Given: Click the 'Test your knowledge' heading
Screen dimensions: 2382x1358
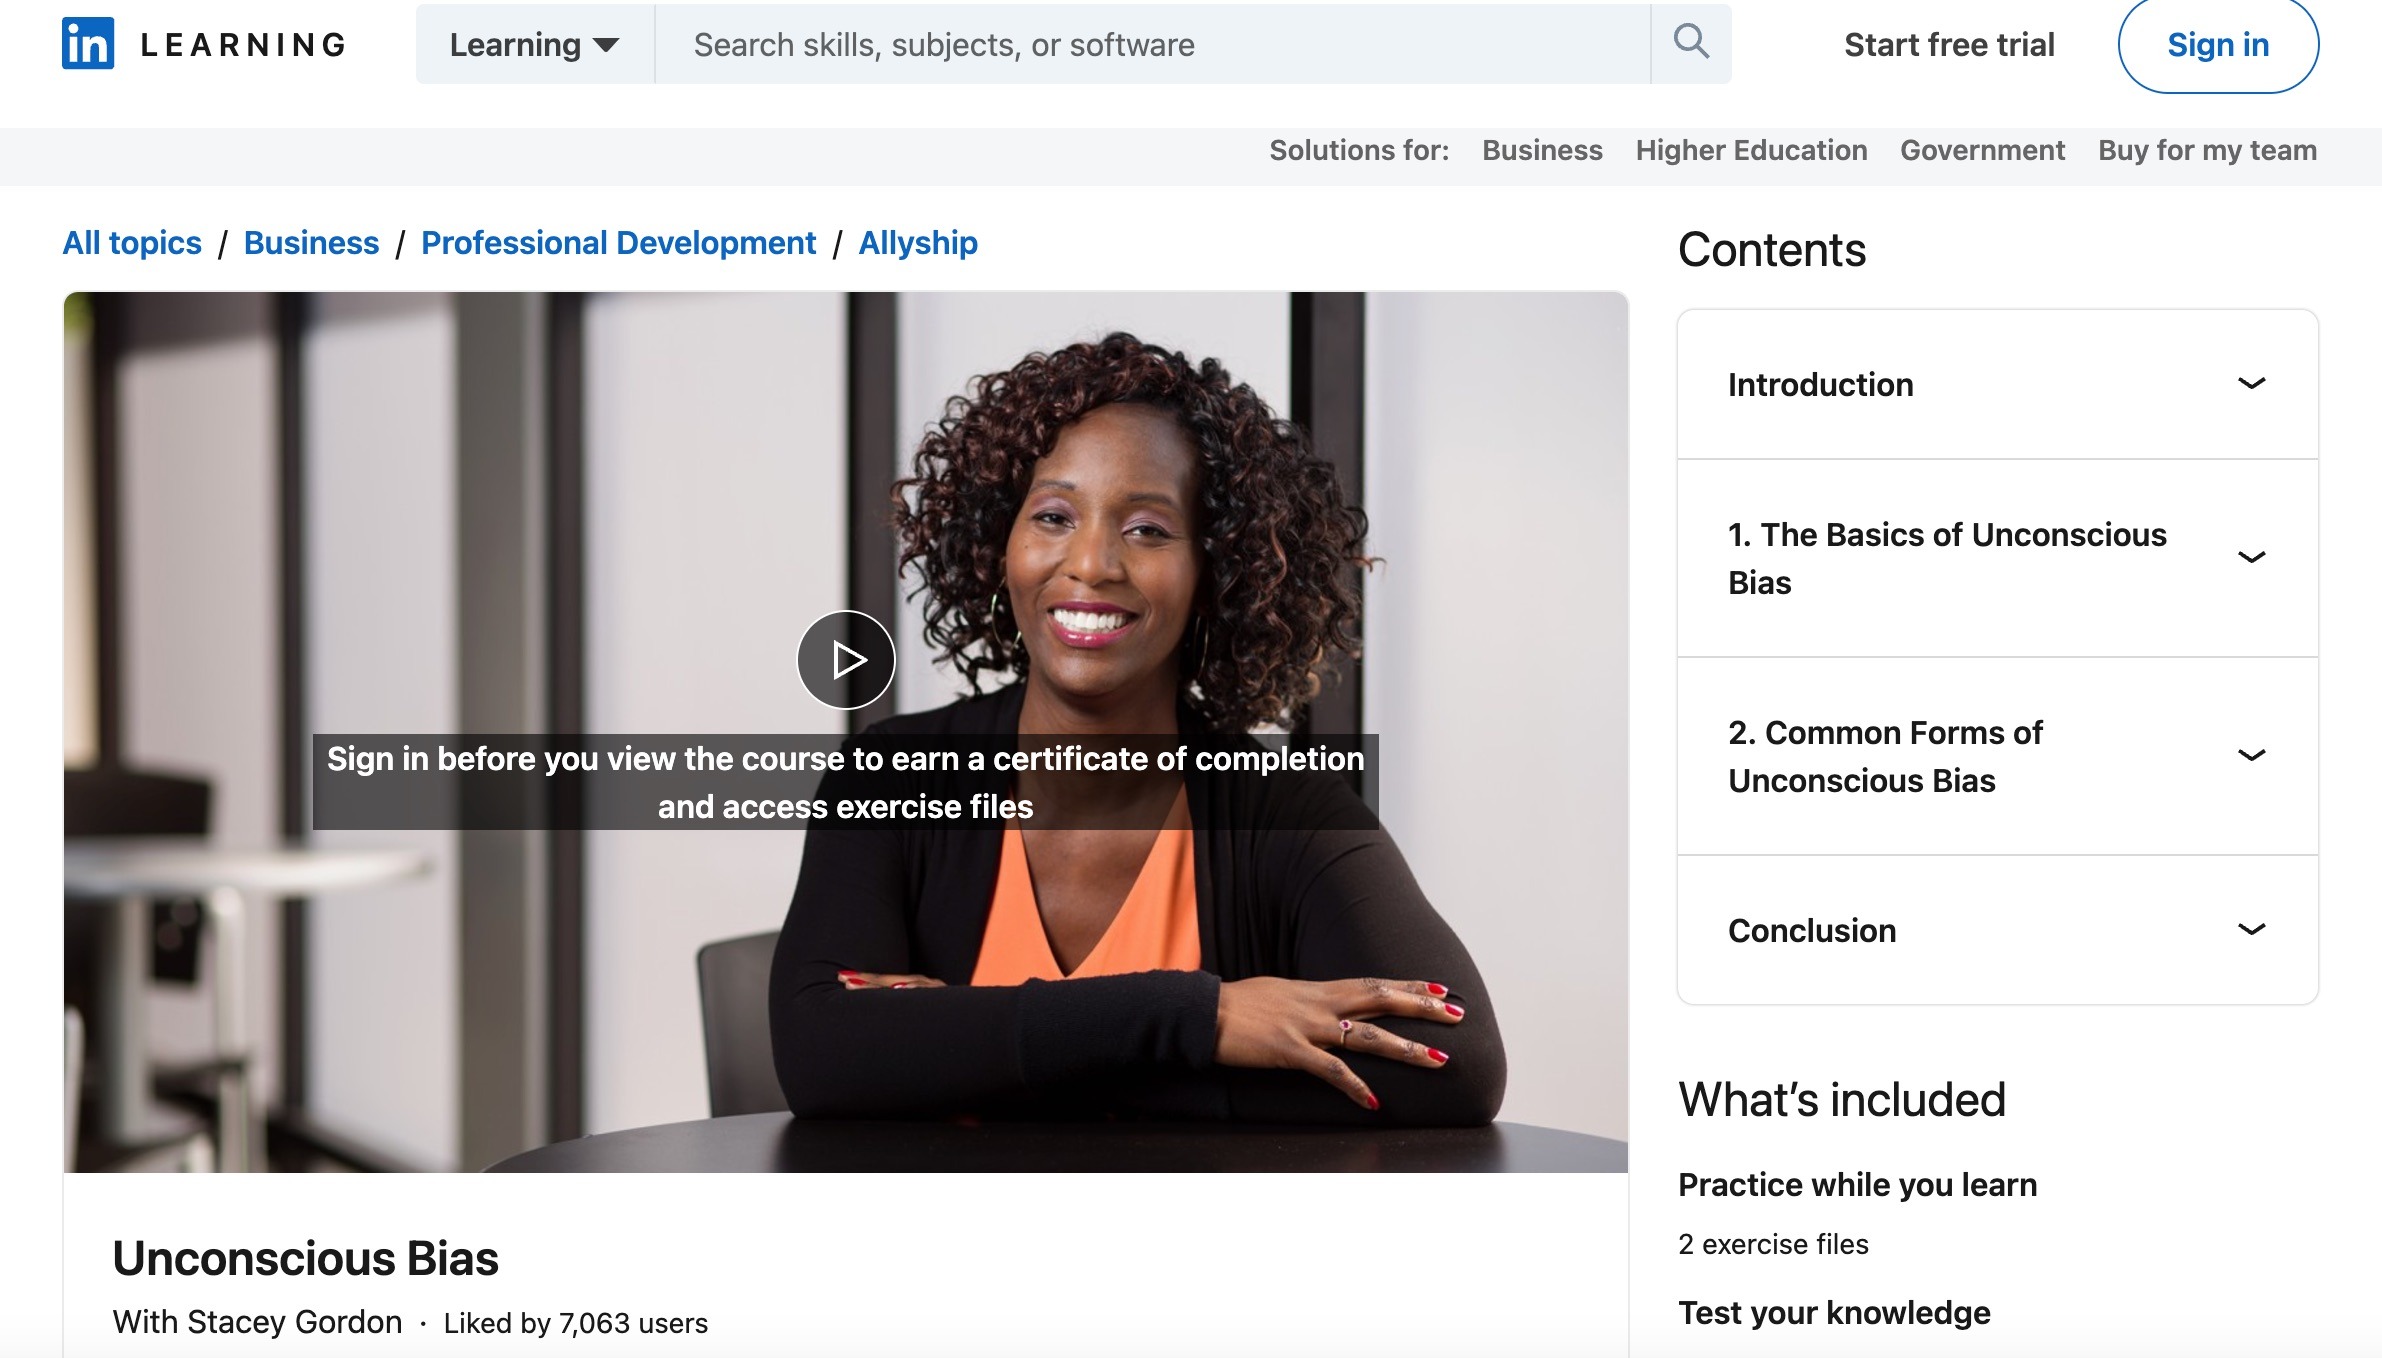Looking at the screenshot, I should 1834,1313.
